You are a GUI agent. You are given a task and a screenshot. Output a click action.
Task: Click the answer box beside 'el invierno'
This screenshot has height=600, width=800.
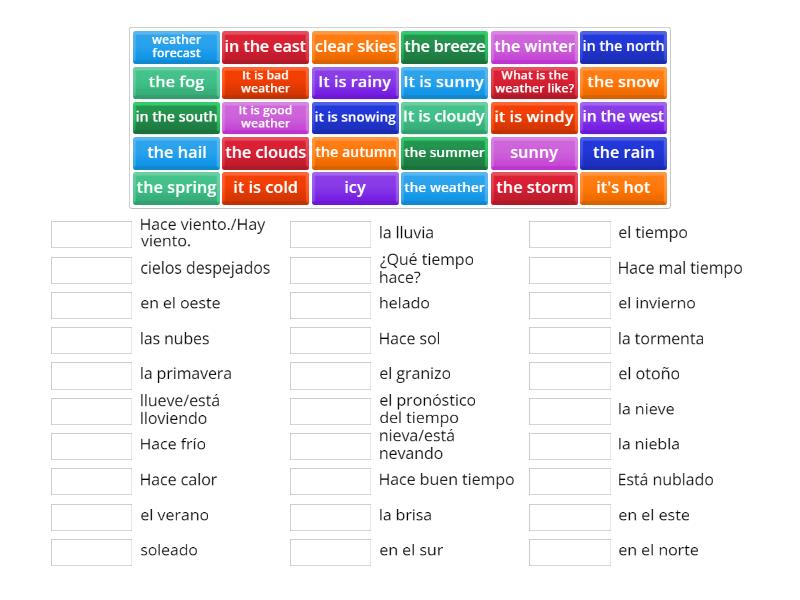tap(569, 304)
